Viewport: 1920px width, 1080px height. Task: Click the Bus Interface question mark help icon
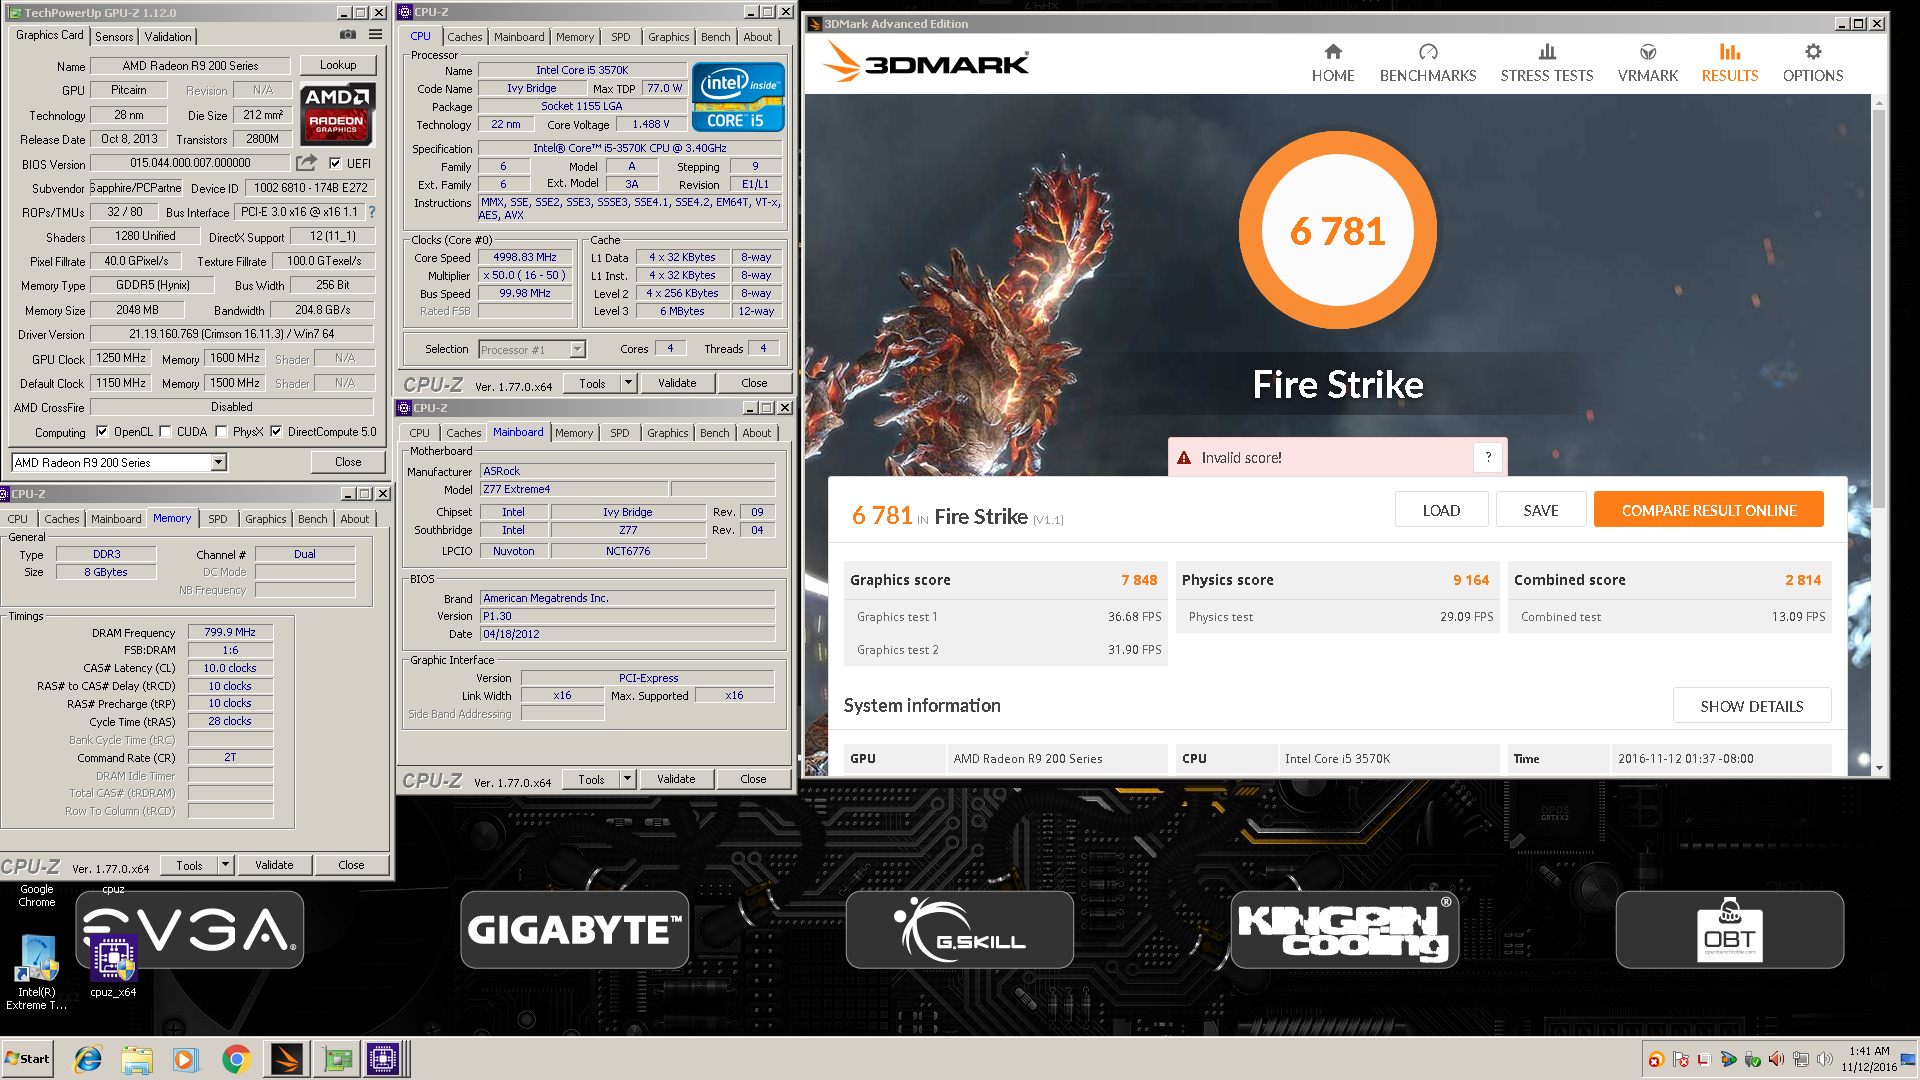coord(372,212)
